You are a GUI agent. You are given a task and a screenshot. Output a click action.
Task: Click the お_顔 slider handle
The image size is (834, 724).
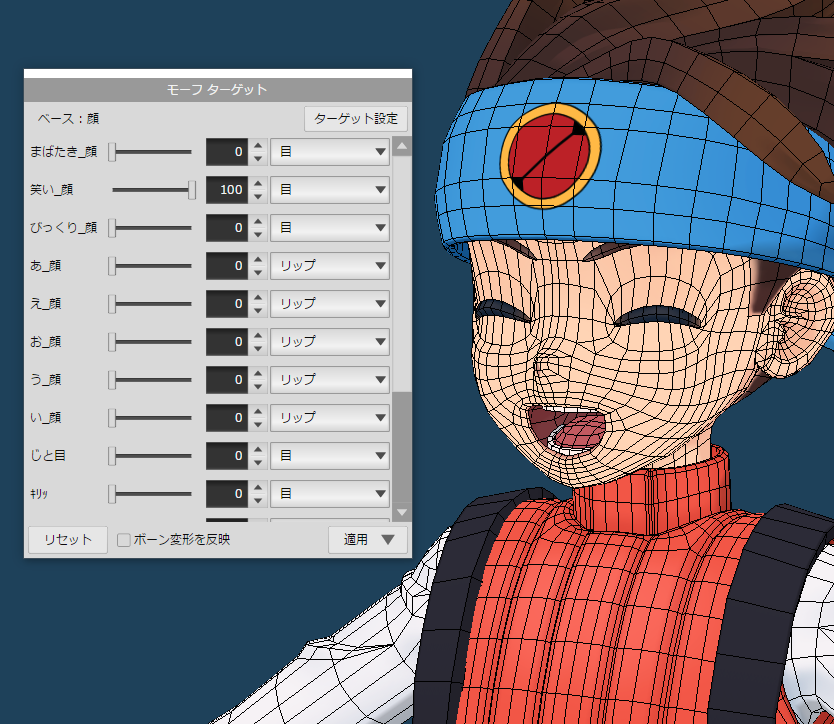click(112, 342)
